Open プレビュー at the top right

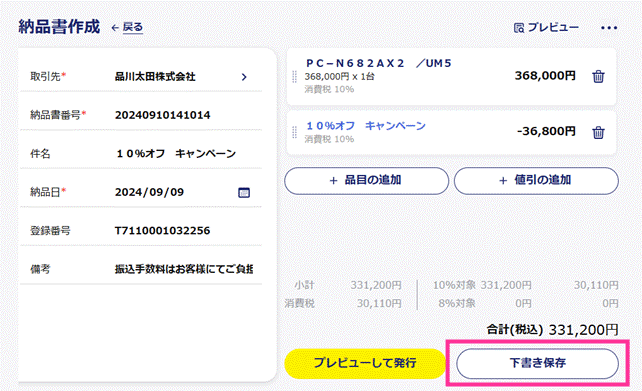(546, 27)
